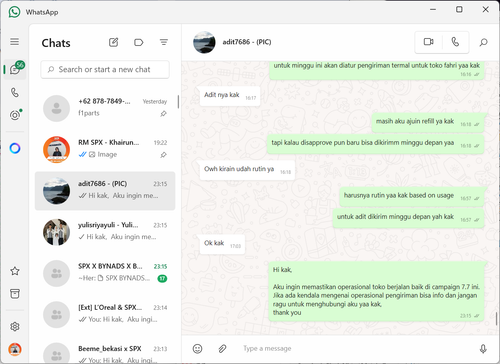Click the "Ok kak" message bubble
The height and width of the screenshot is (364, 500).
pyautogui.click(x=222, y=244)
